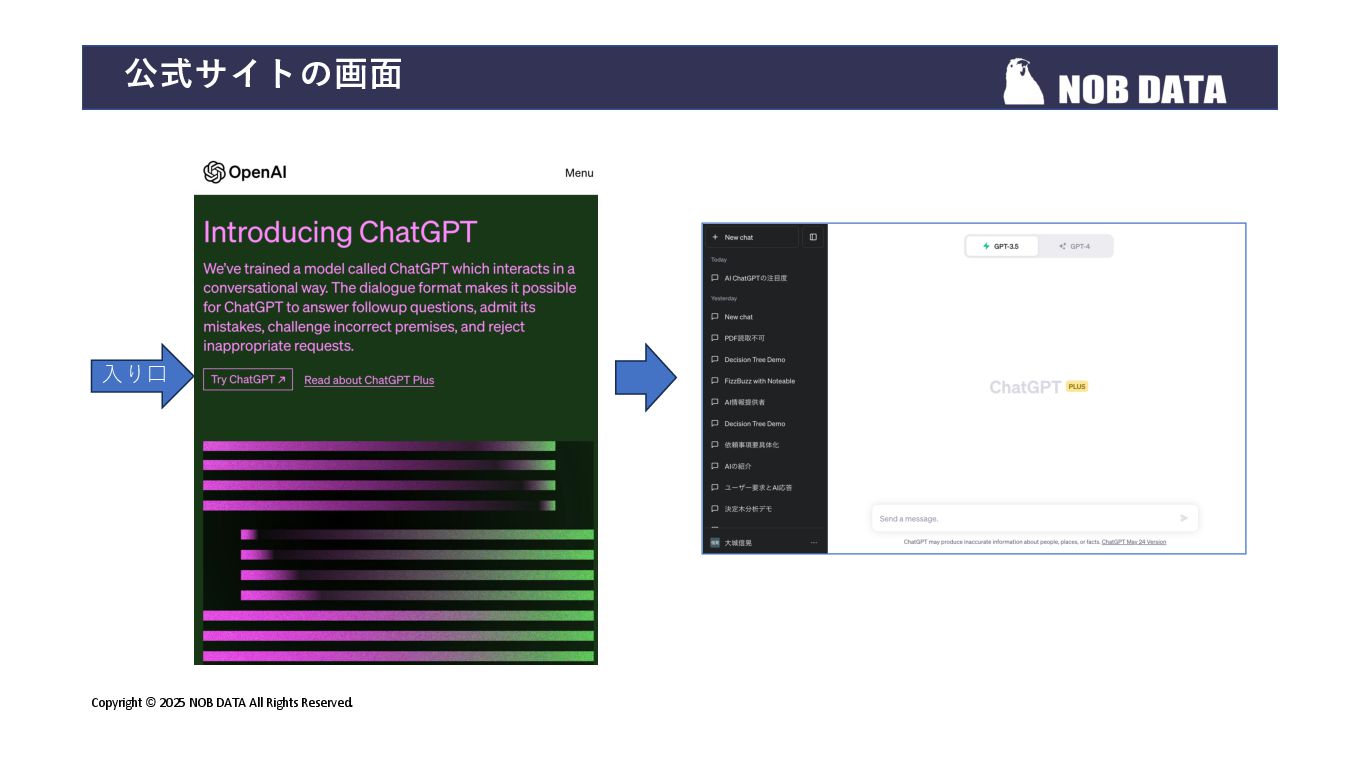Screen dimensions: 1361x765
Task: Click chat bubble icon beside ユーザー要求とAI応答
Action: coord(714,488)
